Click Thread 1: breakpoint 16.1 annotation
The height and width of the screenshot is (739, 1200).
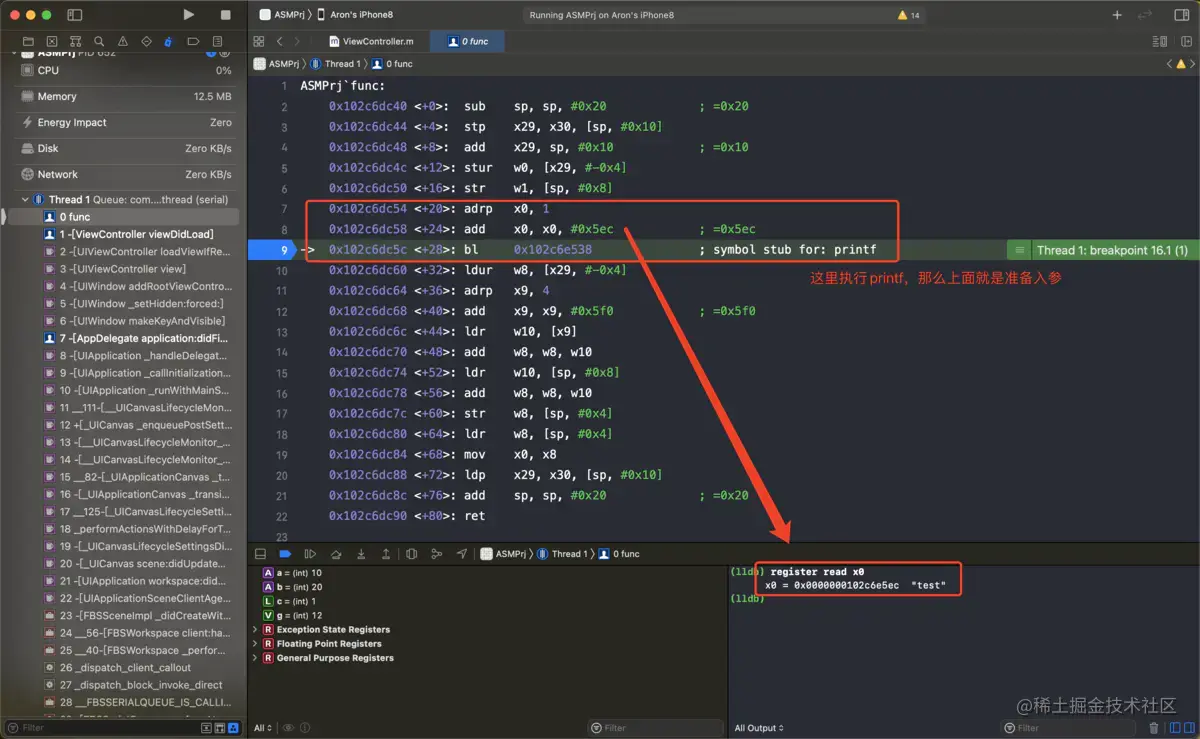pyautogui.click(x=1103, y=250)
